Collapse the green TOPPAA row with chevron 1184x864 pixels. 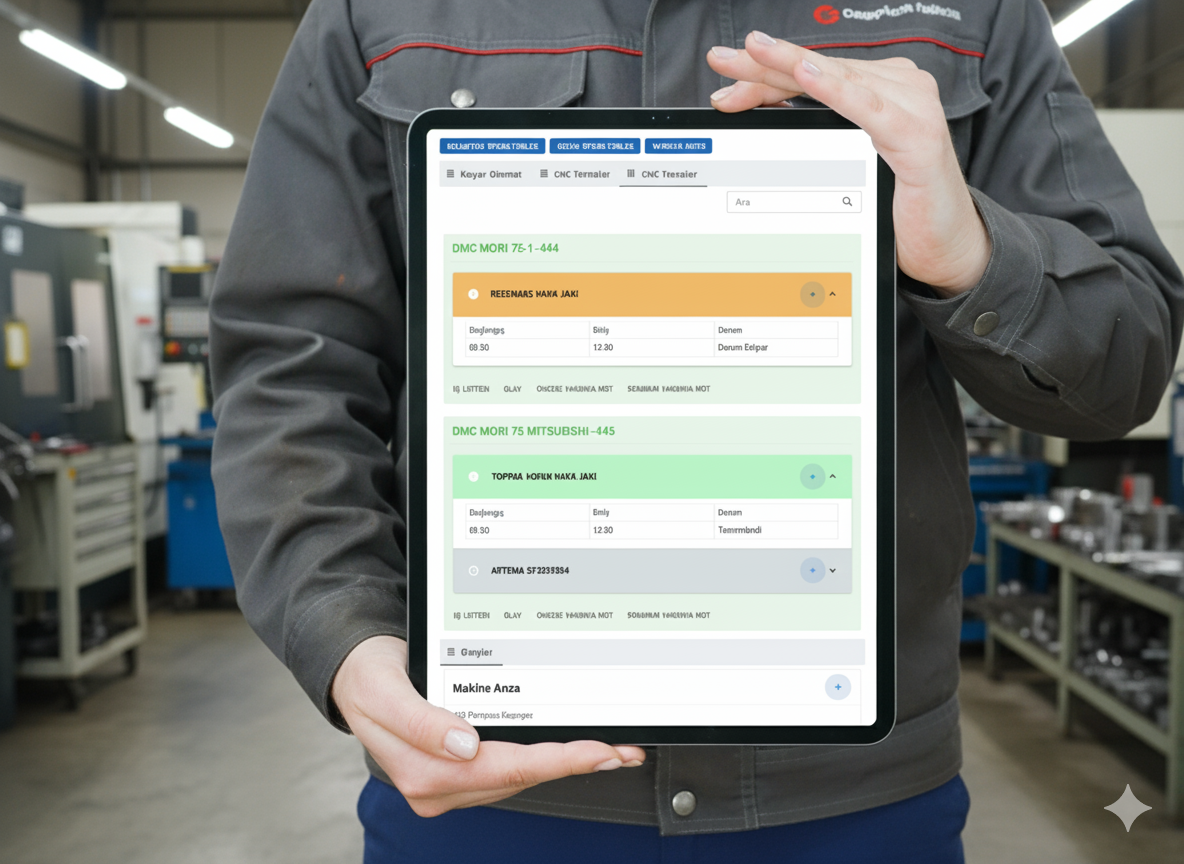(833, 477)
